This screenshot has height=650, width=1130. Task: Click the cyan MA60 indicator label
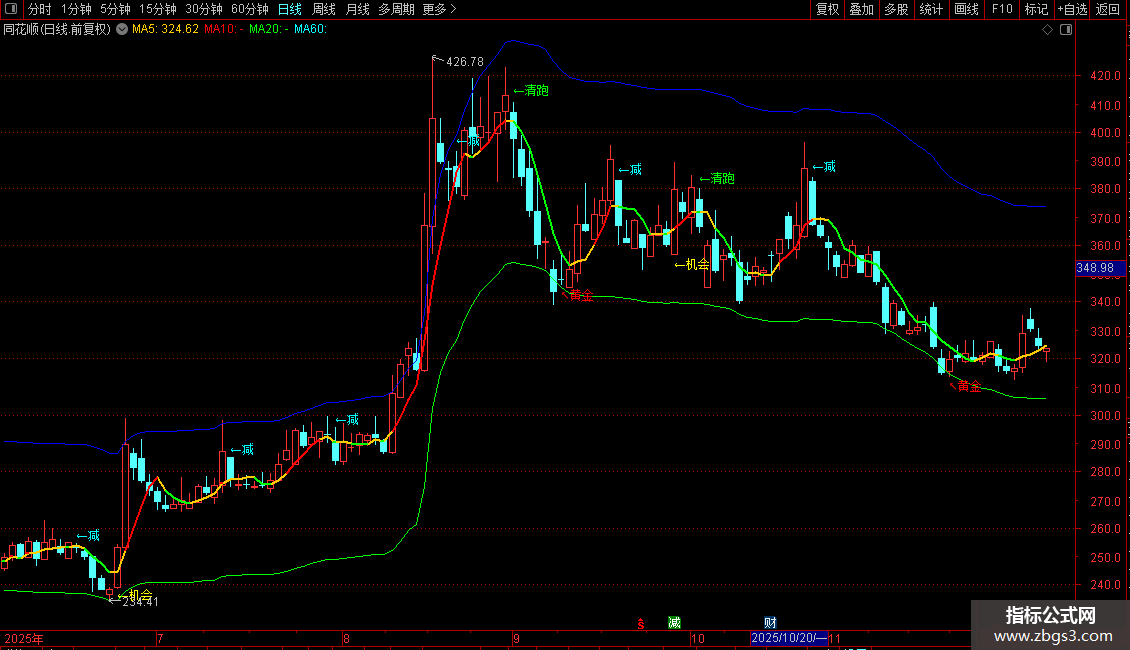(x=311, y=30)
